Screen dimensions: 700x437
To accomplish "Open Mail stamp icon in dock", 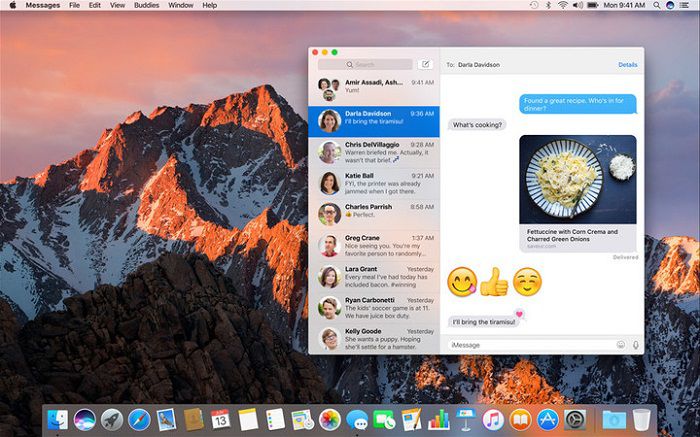I will pos(167,420).
